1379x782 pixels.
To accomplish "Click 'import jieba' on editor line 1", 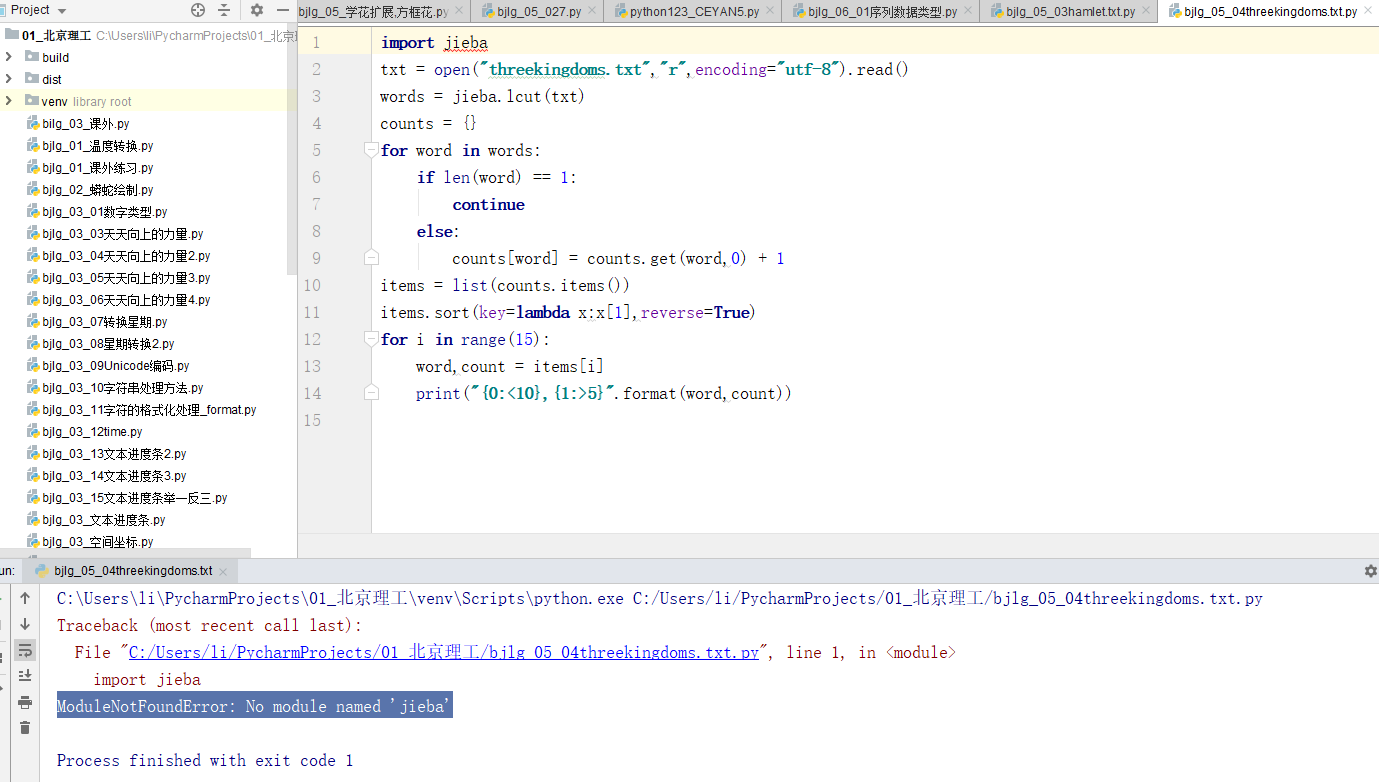I will click(x=434, y=43).
